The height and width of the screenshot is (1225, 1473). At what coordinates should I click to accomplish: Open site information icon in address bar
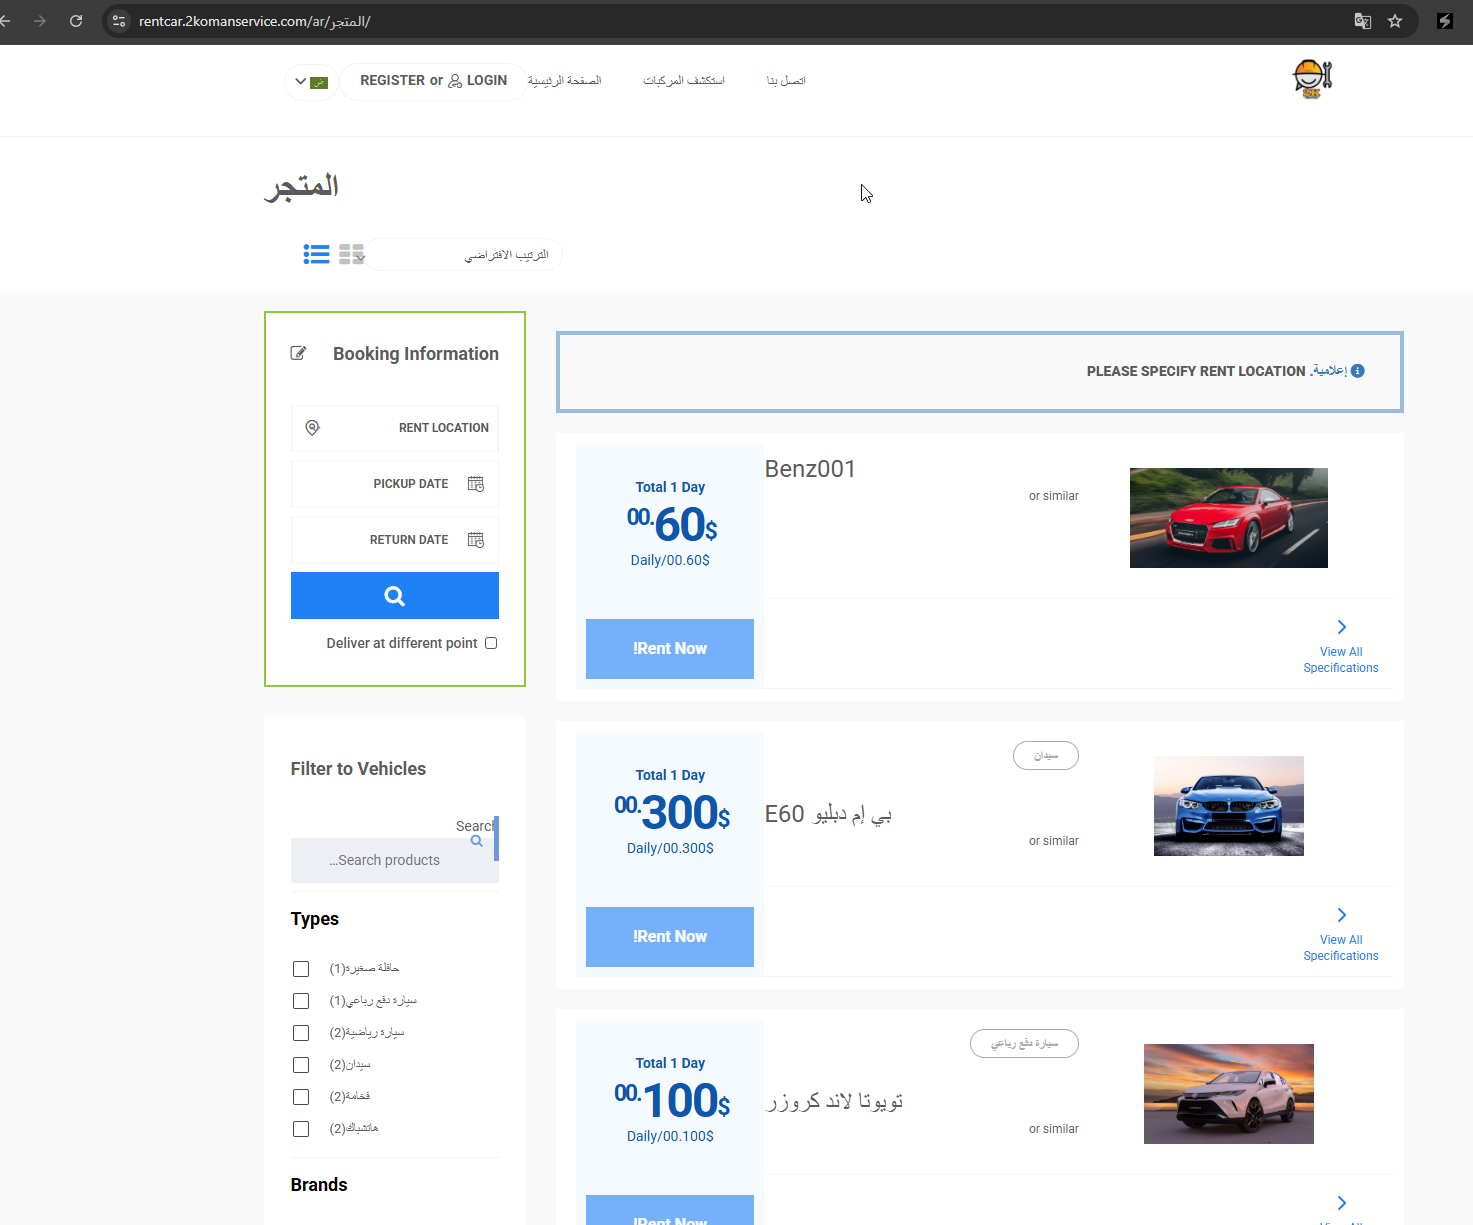tap(119, 21)
